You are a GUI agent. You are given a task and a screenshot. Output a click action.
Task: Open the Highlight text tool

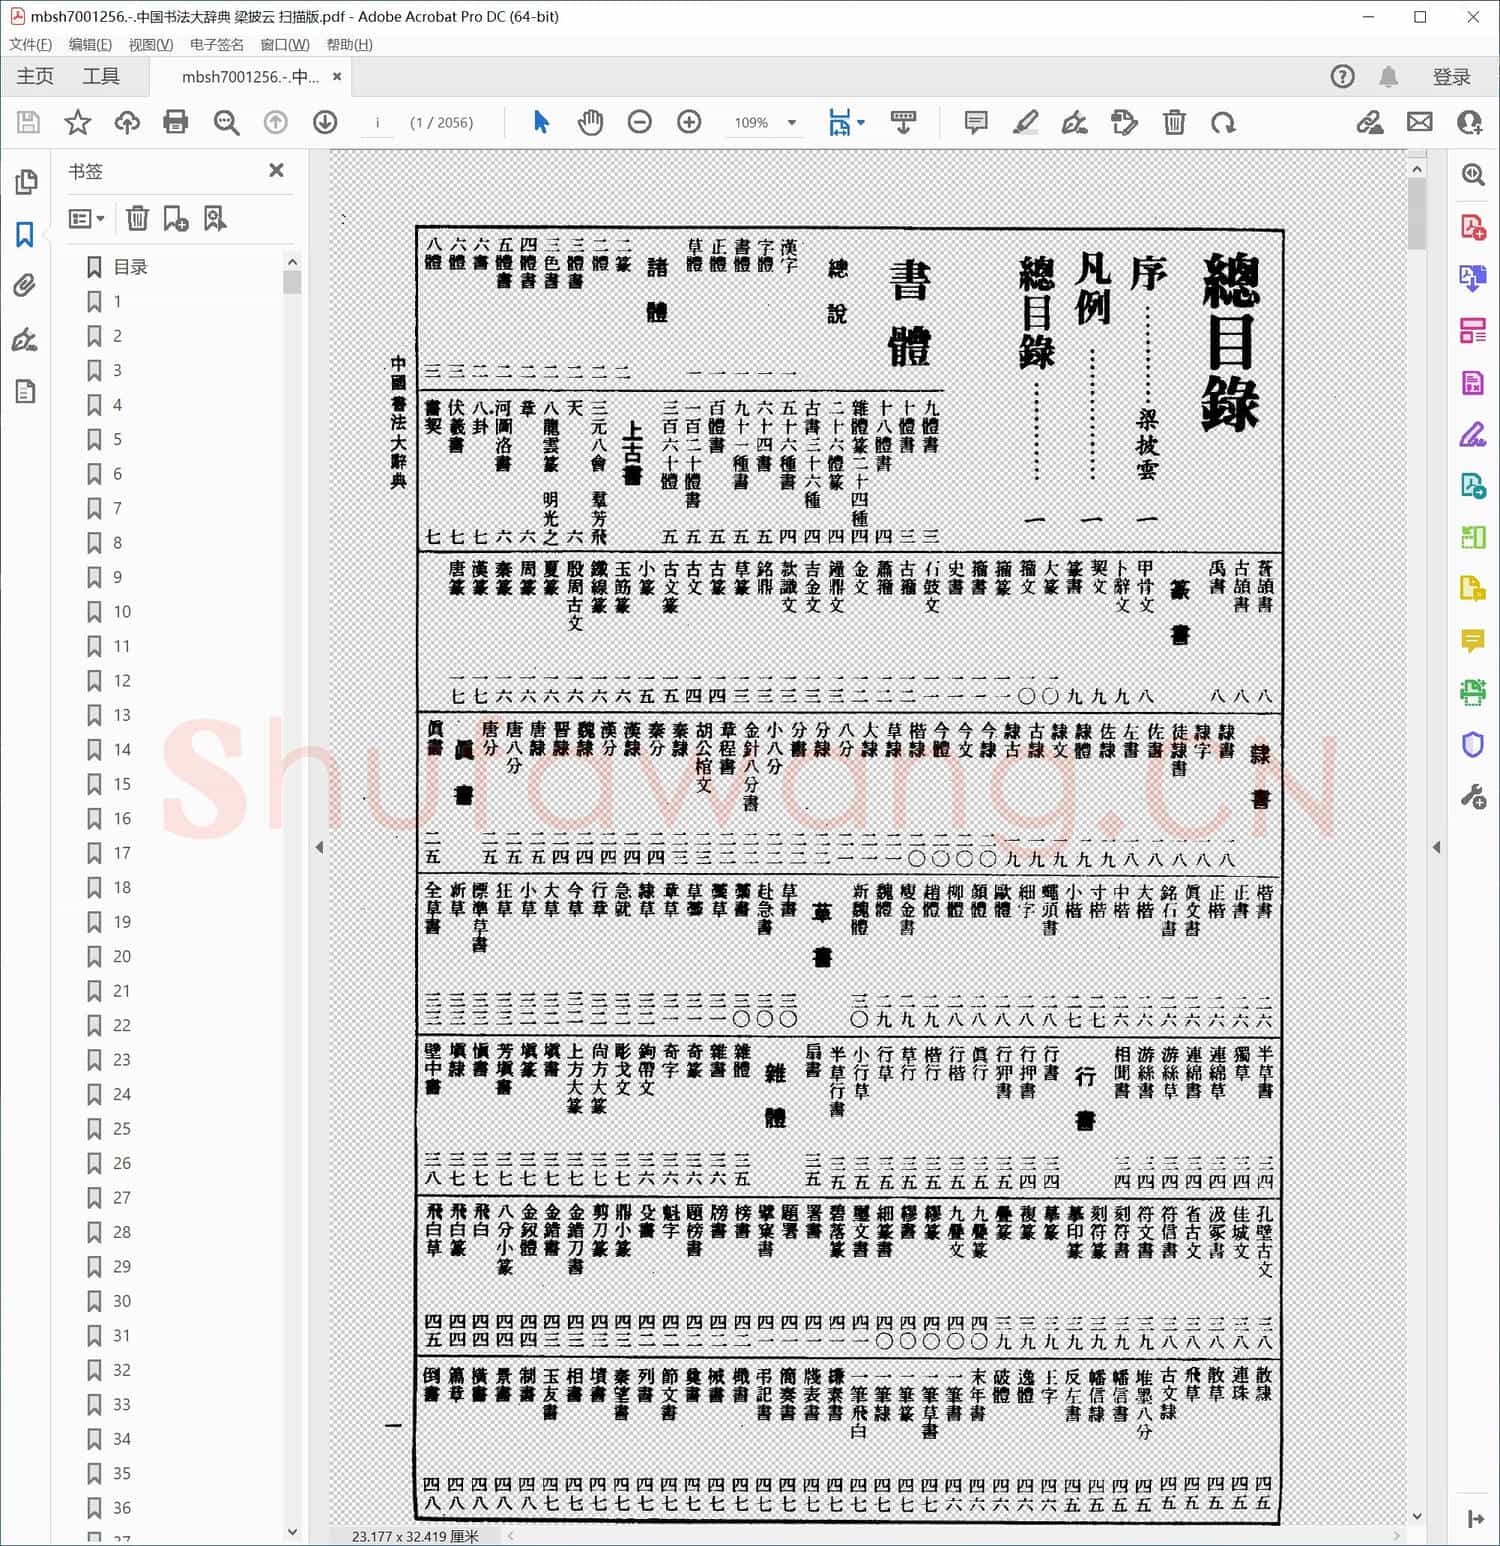[x=1025, y=122]
